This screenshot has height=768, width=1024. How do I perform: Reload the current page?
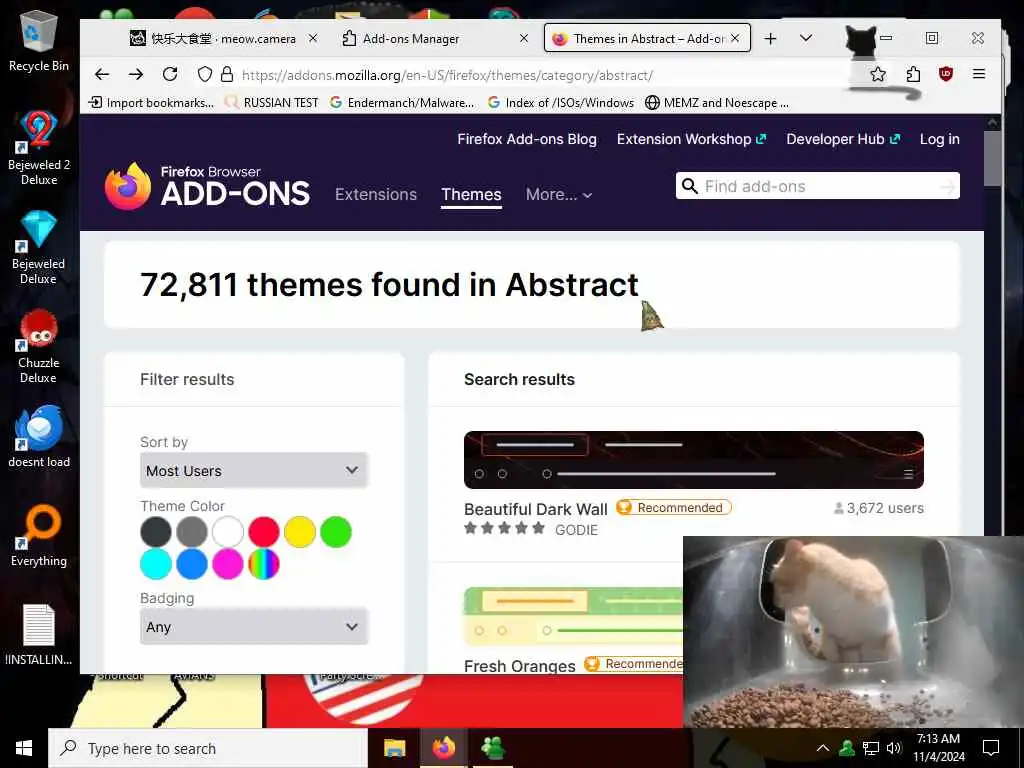point(170,74)
